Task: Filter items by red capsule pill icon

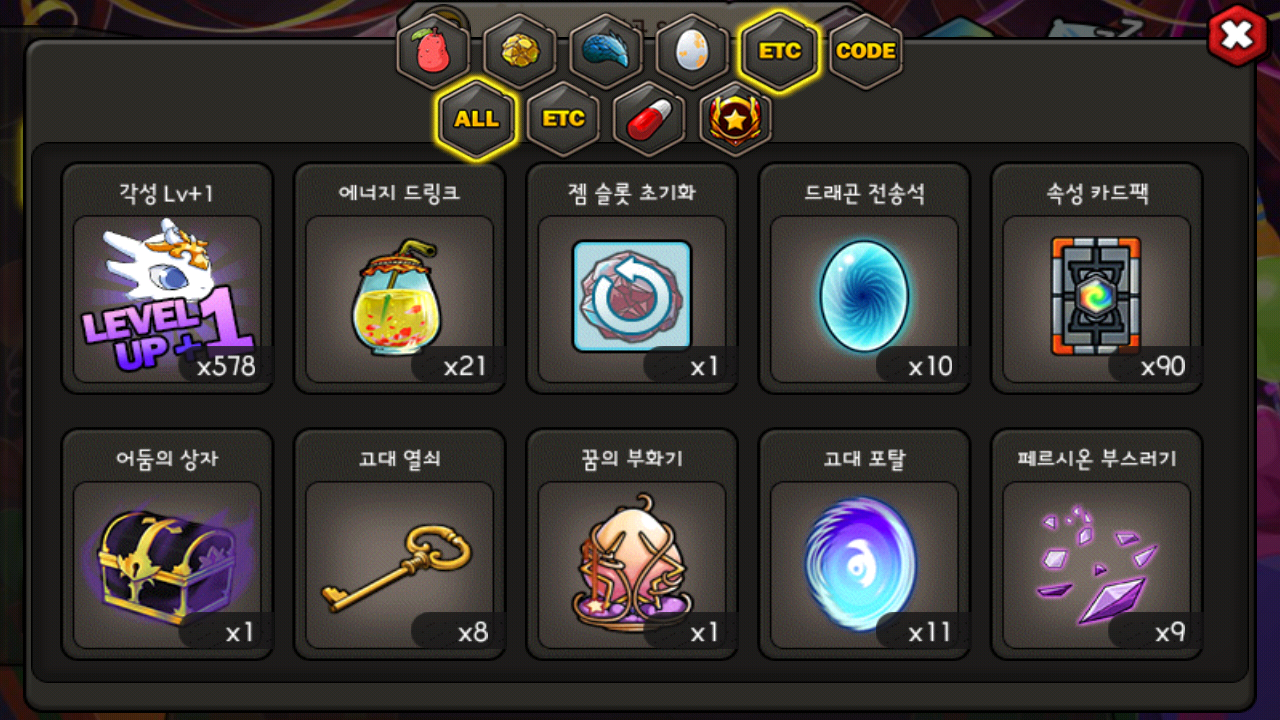Action: (x=649, y=119)
